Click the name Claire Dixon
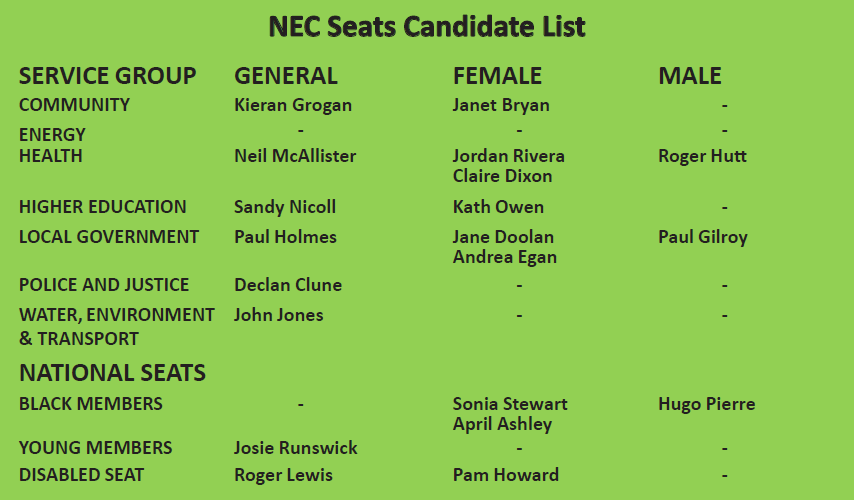Viewport: 854px width, 500px height. coord(503,176)
